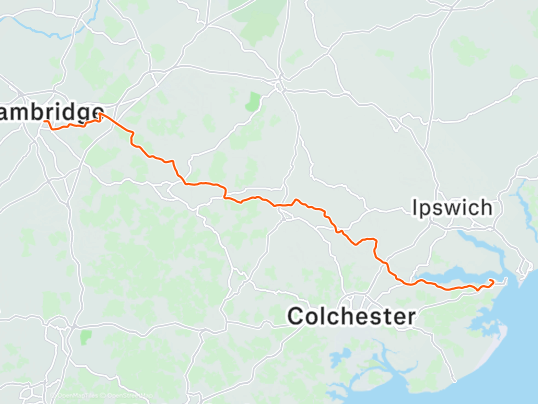Select the small bright green park north of the route

253,102
